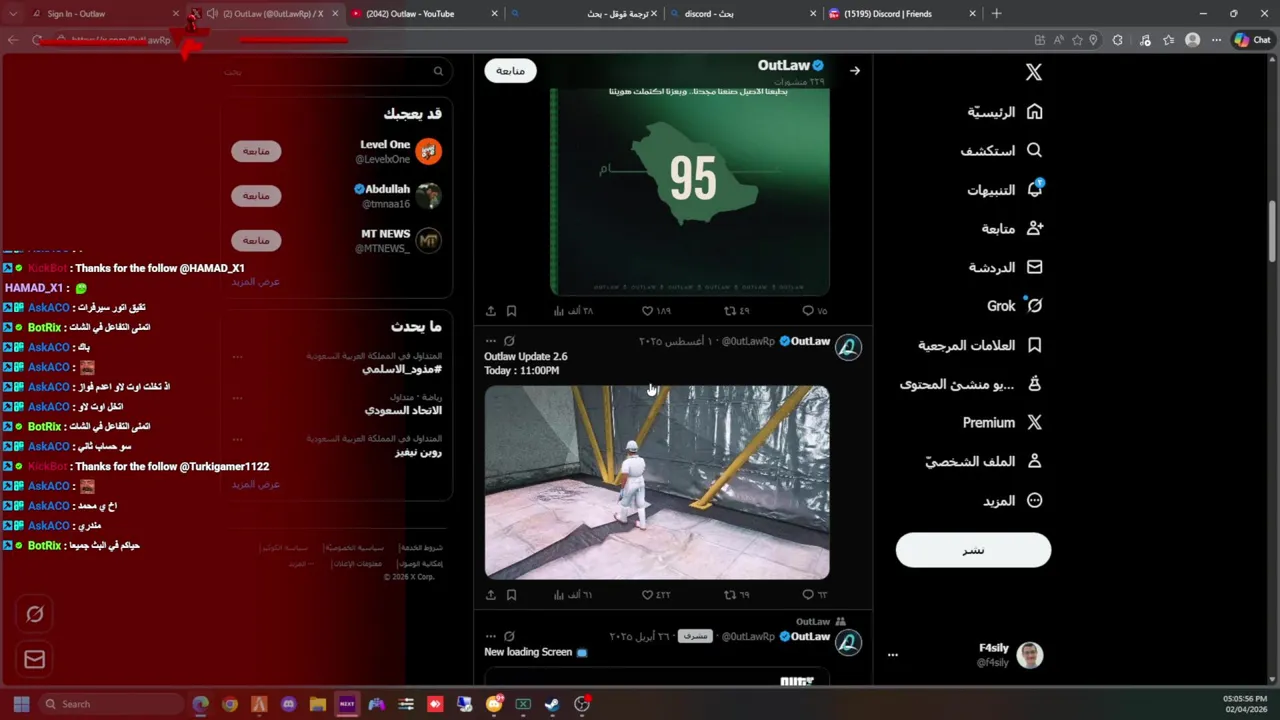The image size is (1280, 720).
Task: Click Grok icon on New loading Screen post
Action: 509,636
